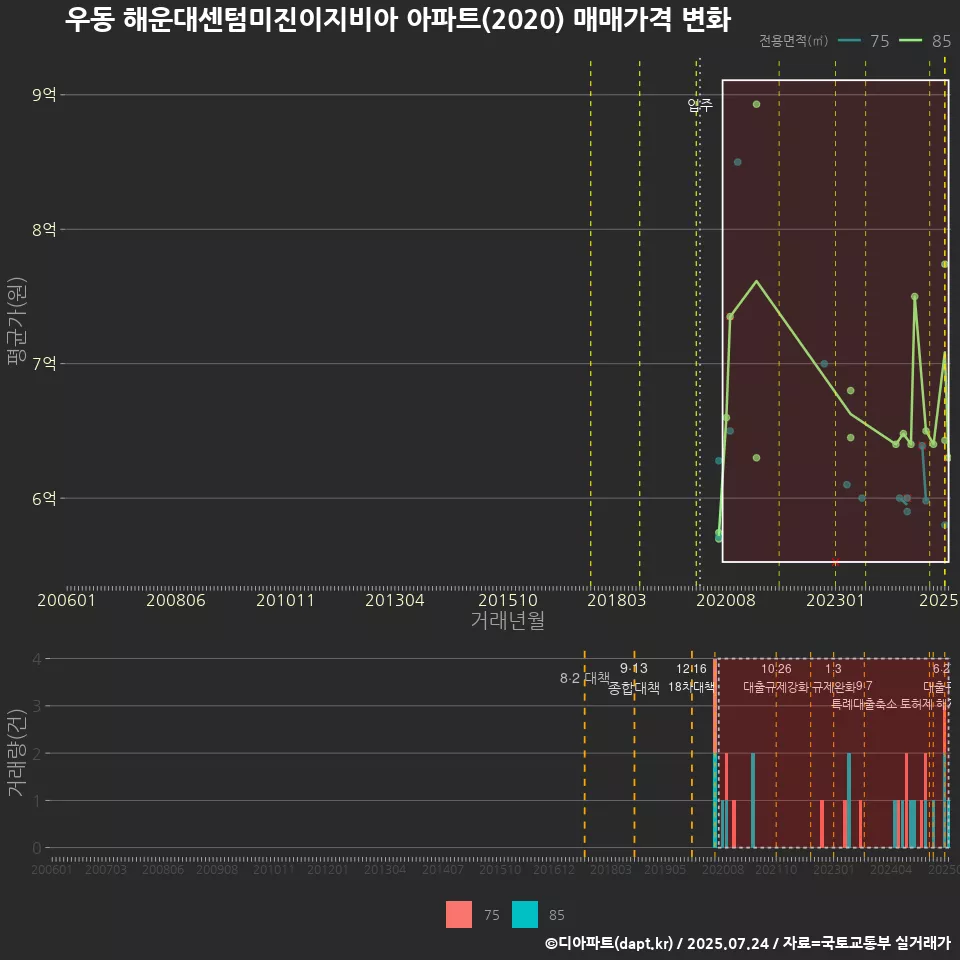The height and width of the screenshot is (960, 960).
Task: Select 202301 on the price chart x-axis
Action: (835, 600)
